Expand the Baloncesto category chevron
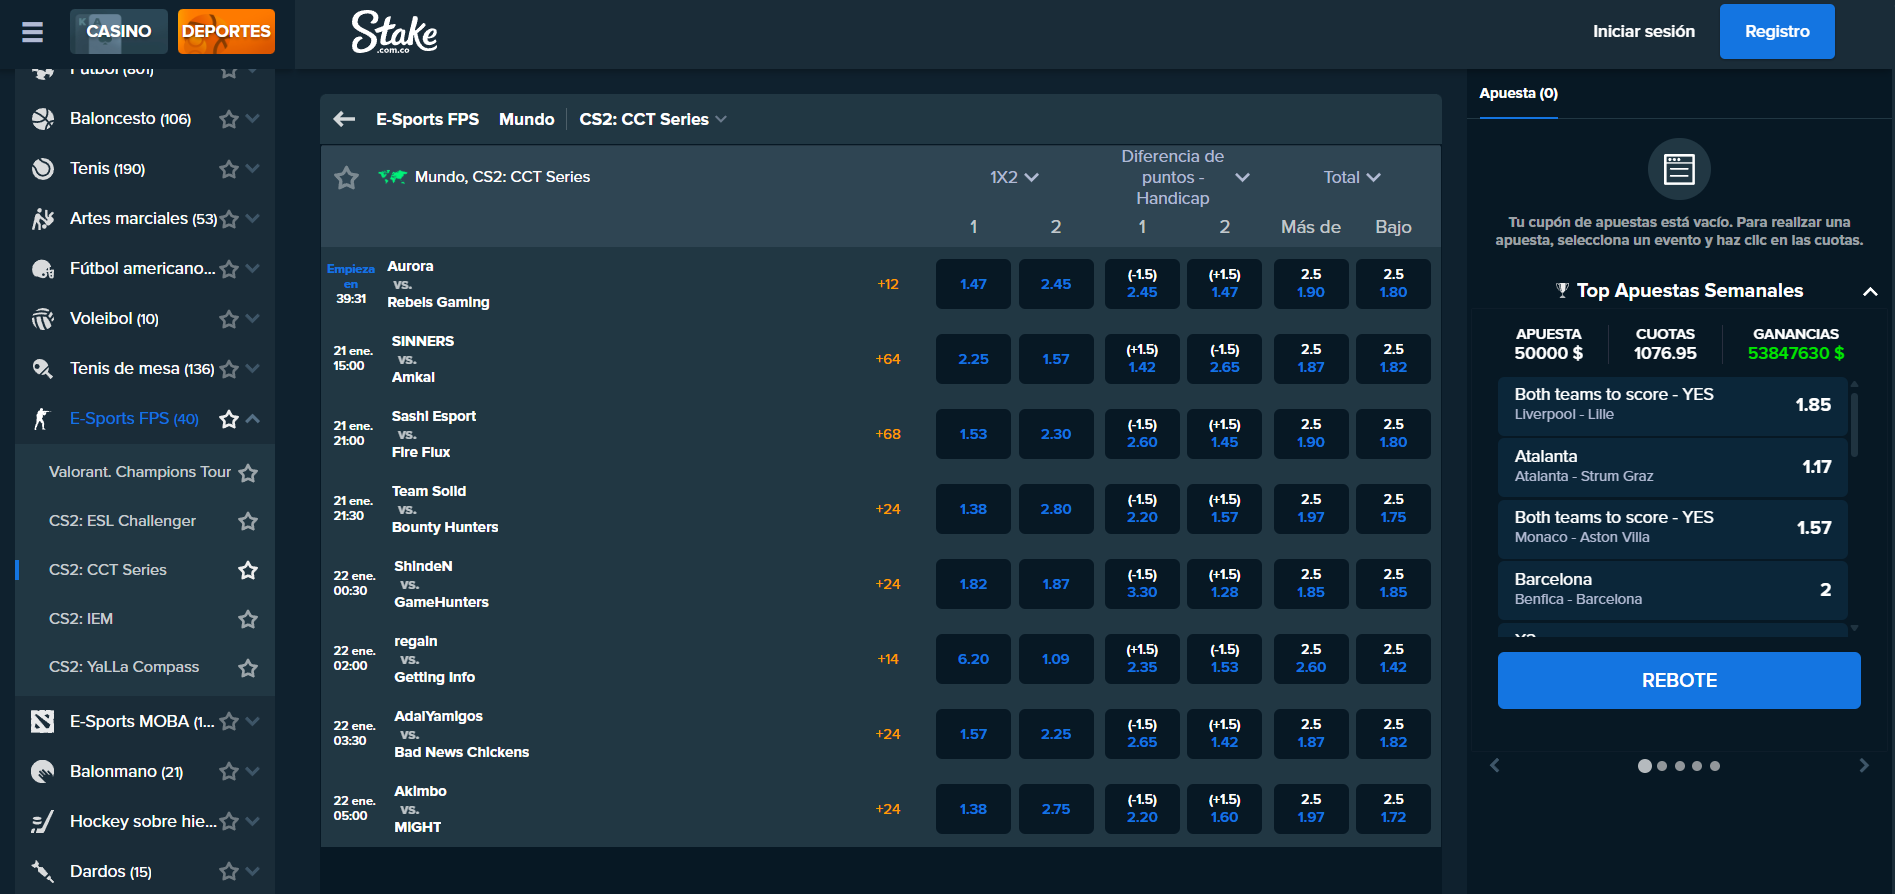 (252, 119)
